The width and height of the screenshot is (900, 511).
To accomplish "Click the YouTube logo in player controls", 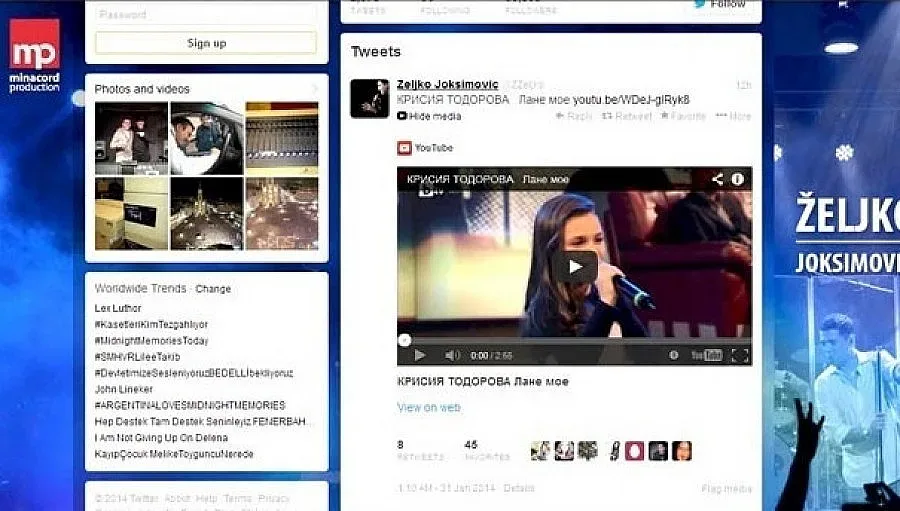I will click(706, 355).
